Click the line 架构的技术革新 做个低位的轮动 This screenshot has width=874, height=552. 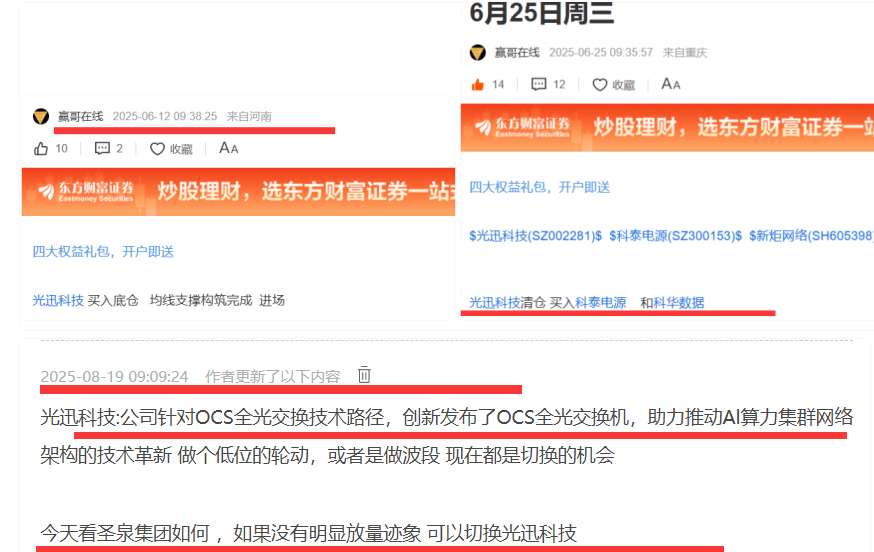(x=327, y=456)
